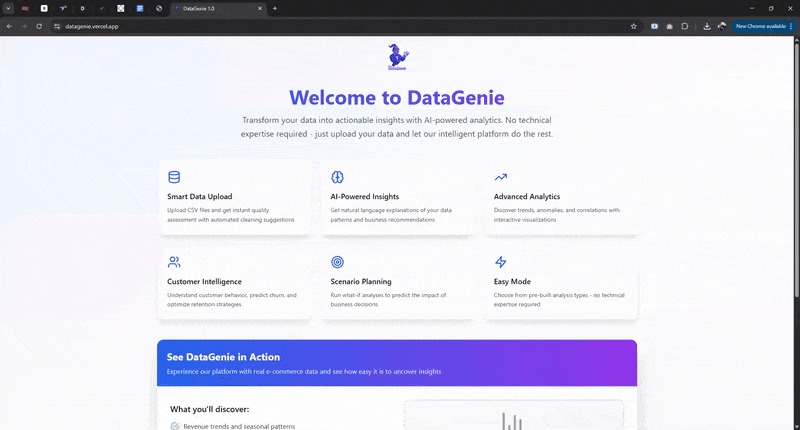Click the checkmark beside Revenue trends
The width and height of the screenshot is (800, 430).
[x=175, y=426]
